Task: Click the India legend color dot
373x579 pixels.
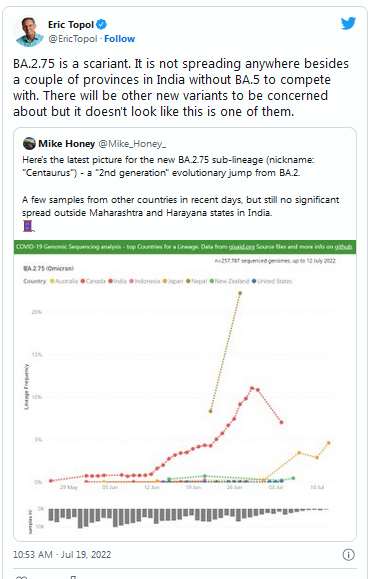Action: point(110,281)
